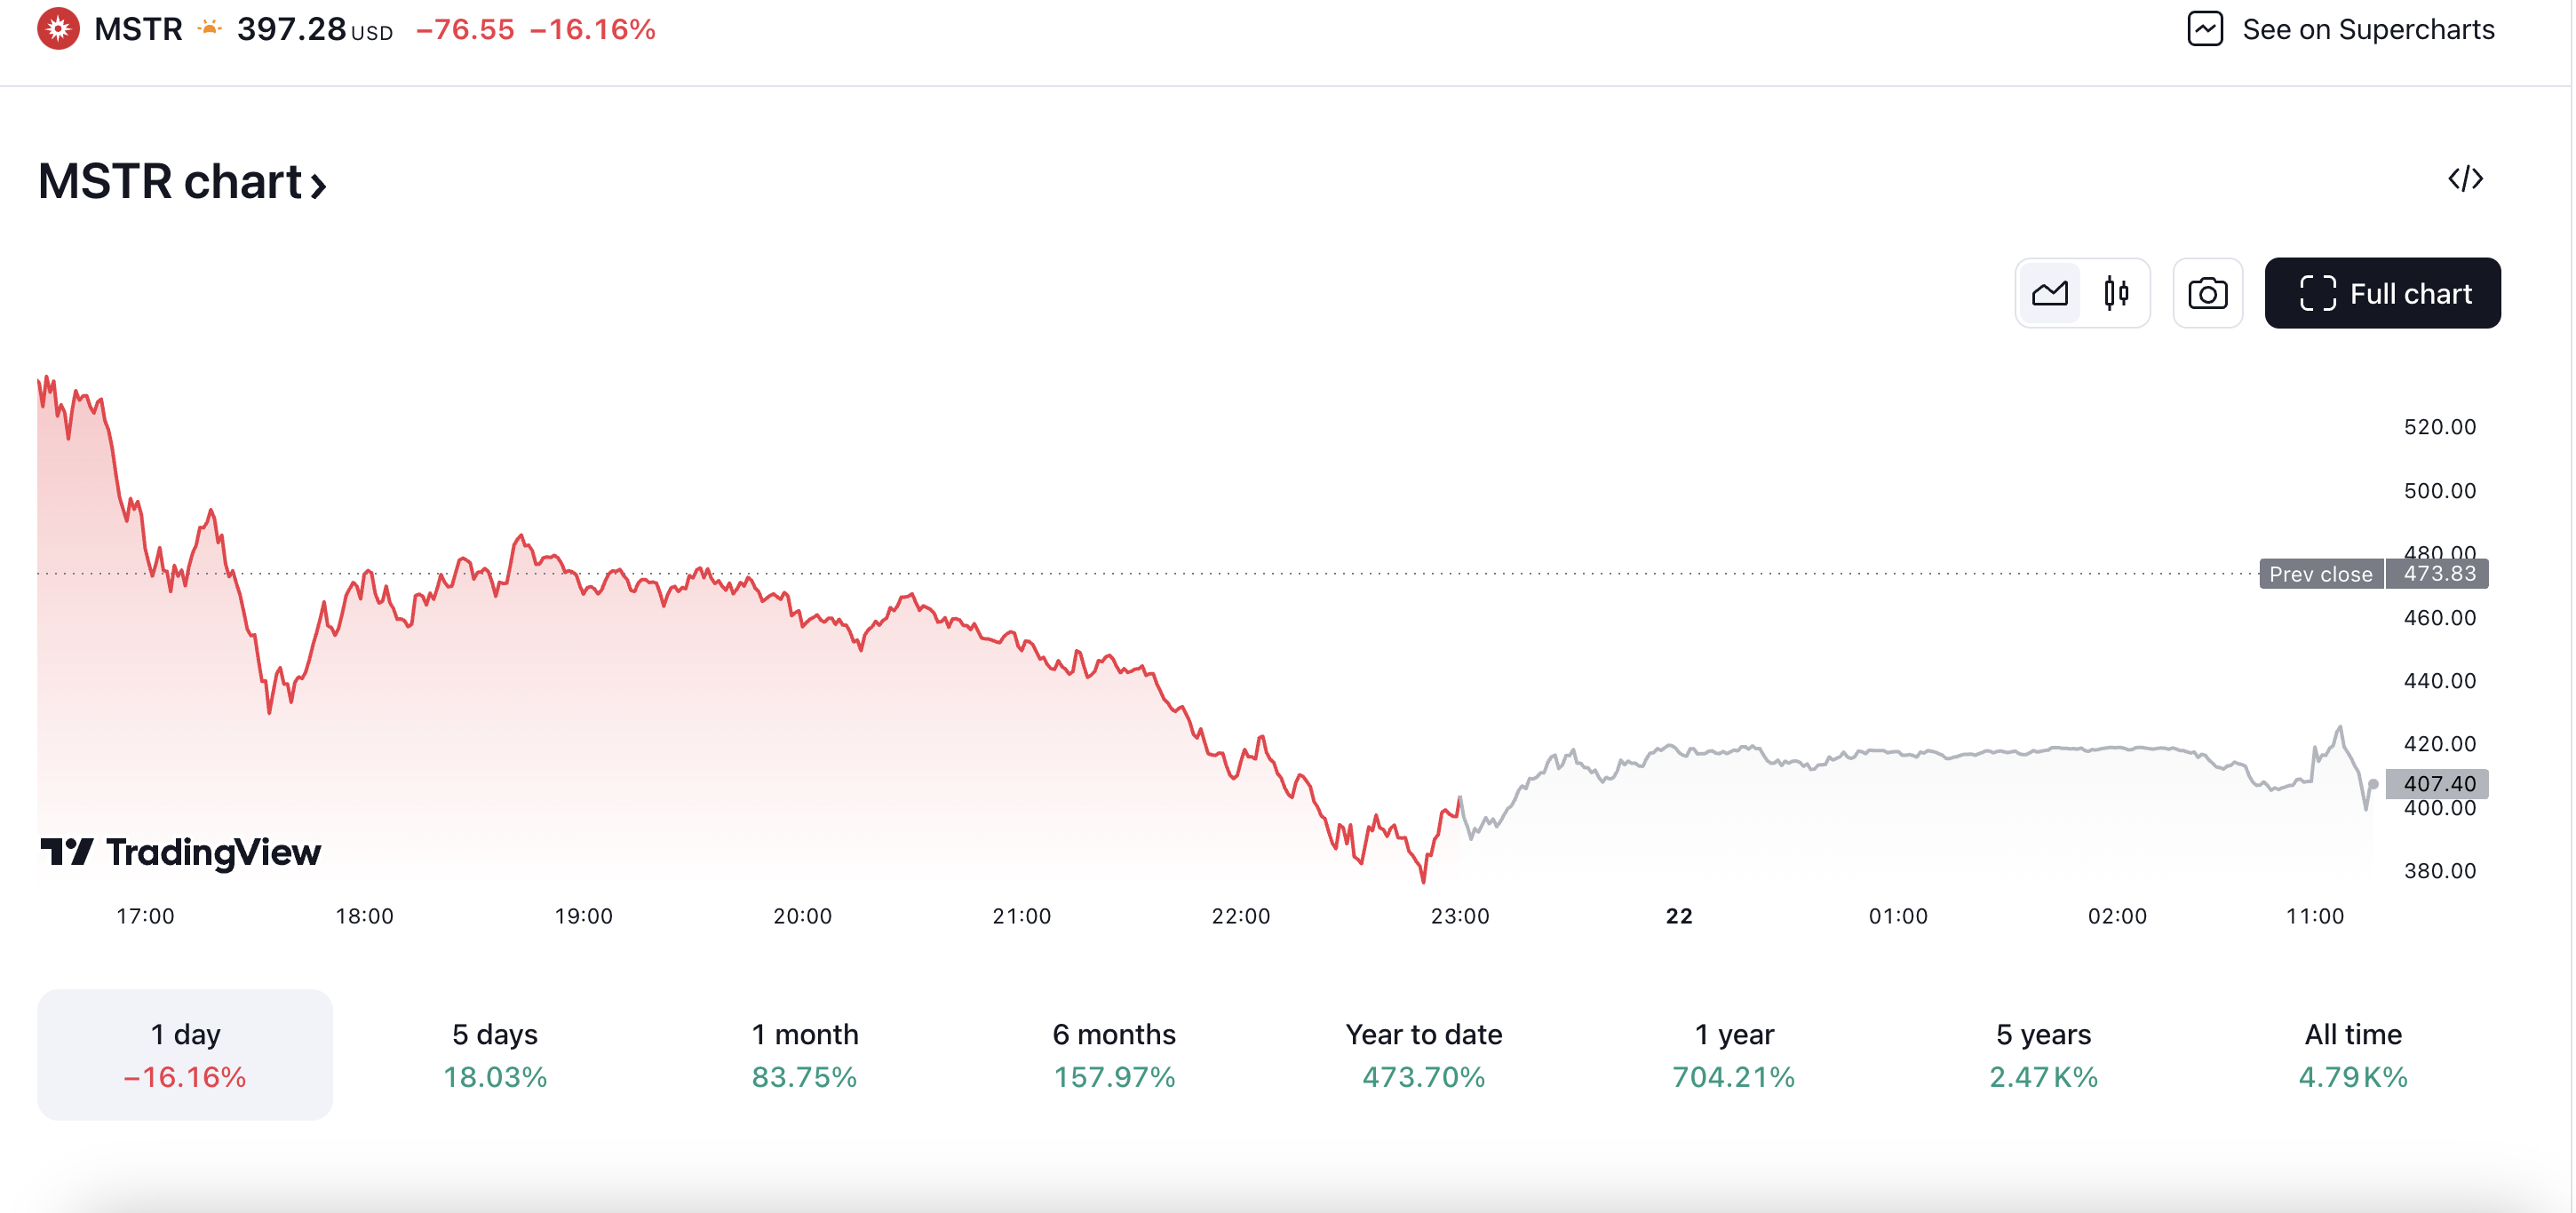Click the fullscreen icon inside Full chart
This screenshot has width=2576, height=1213.
click(2318, 292)
